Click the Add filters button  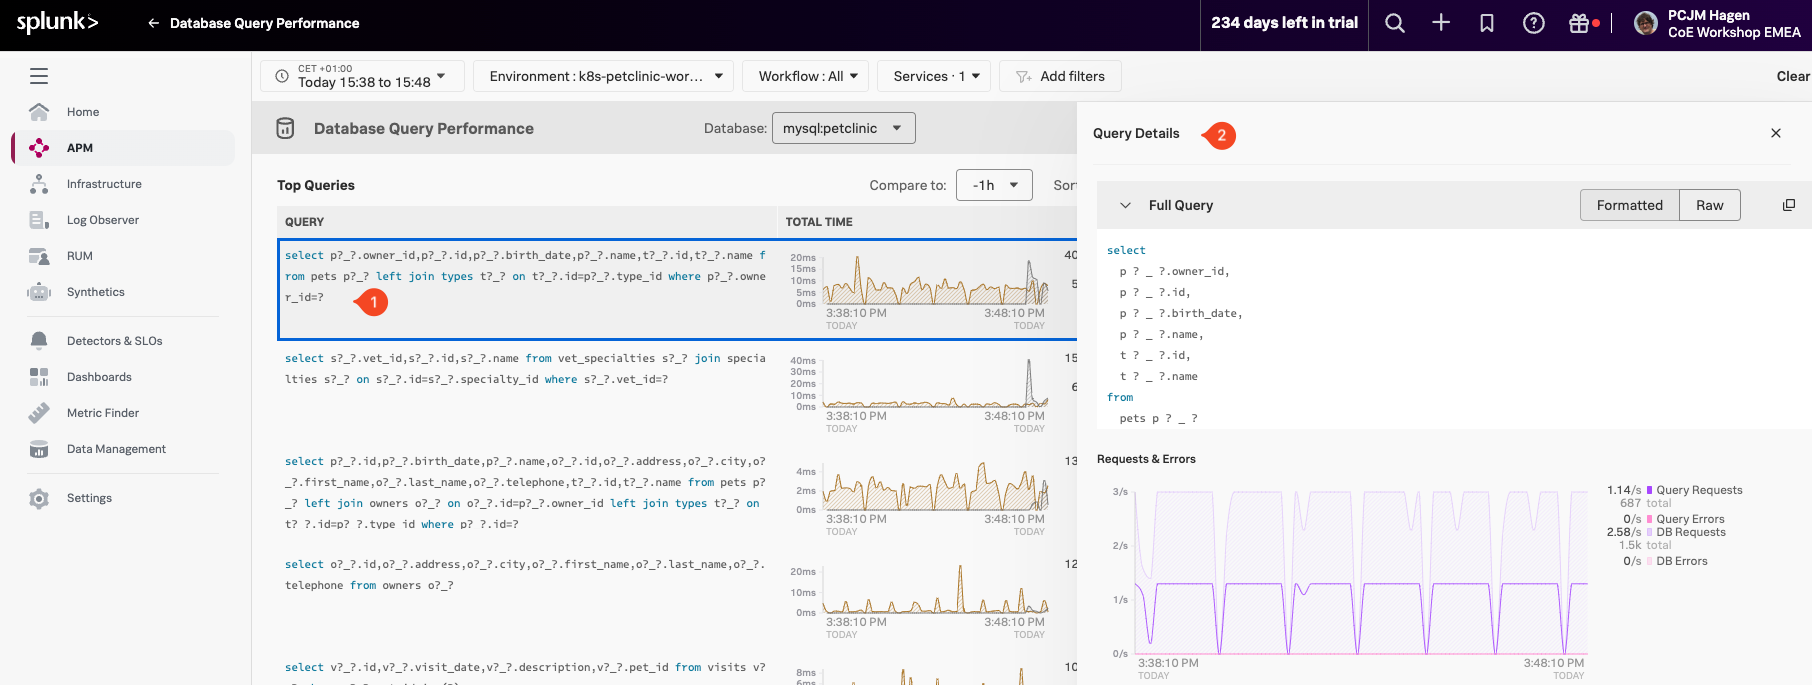[x=1060, y=76]
